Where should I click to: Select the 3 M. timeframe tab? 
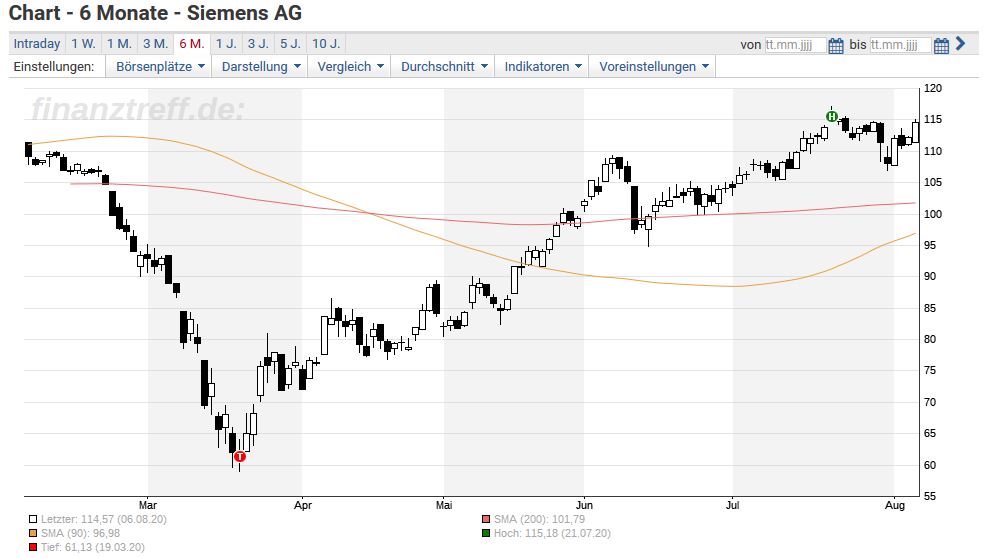coord(155,44)
